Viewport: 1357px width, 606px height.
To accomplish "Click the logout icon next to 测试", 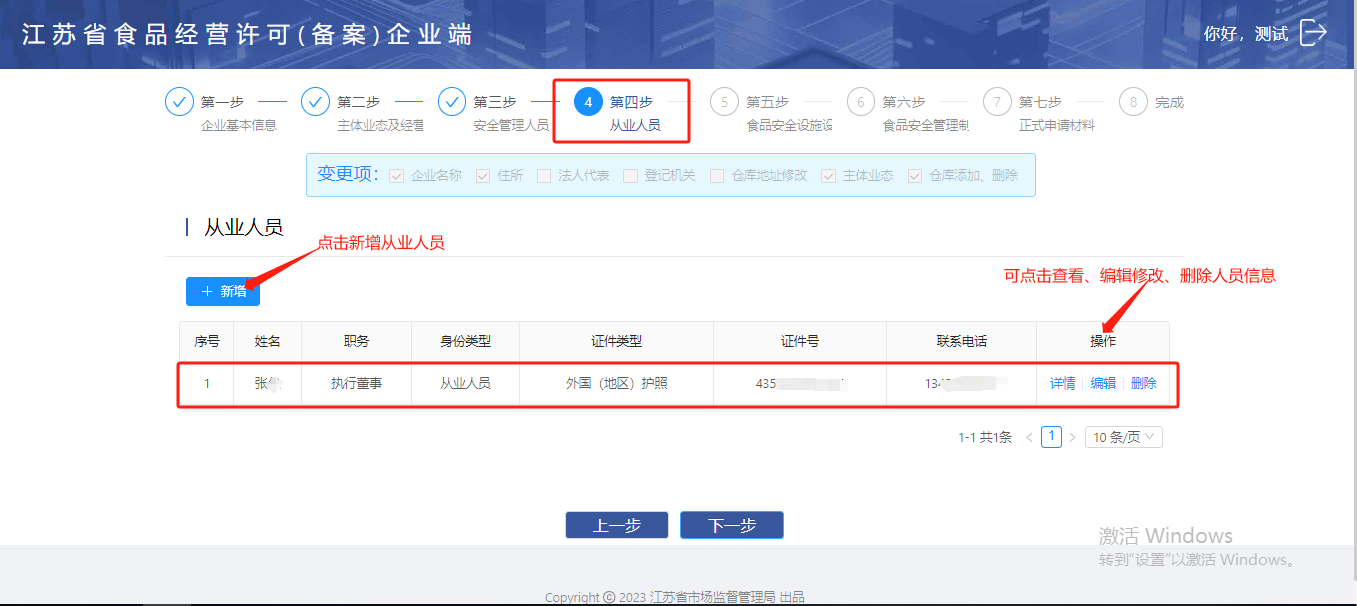I will 1312,33.
